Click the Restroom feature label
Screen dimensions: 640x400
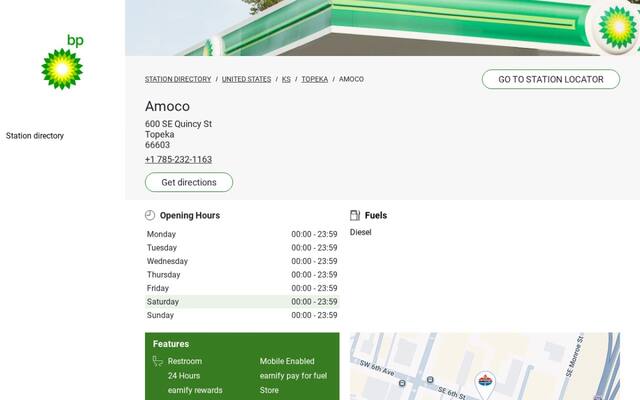[x=185, y=361]
